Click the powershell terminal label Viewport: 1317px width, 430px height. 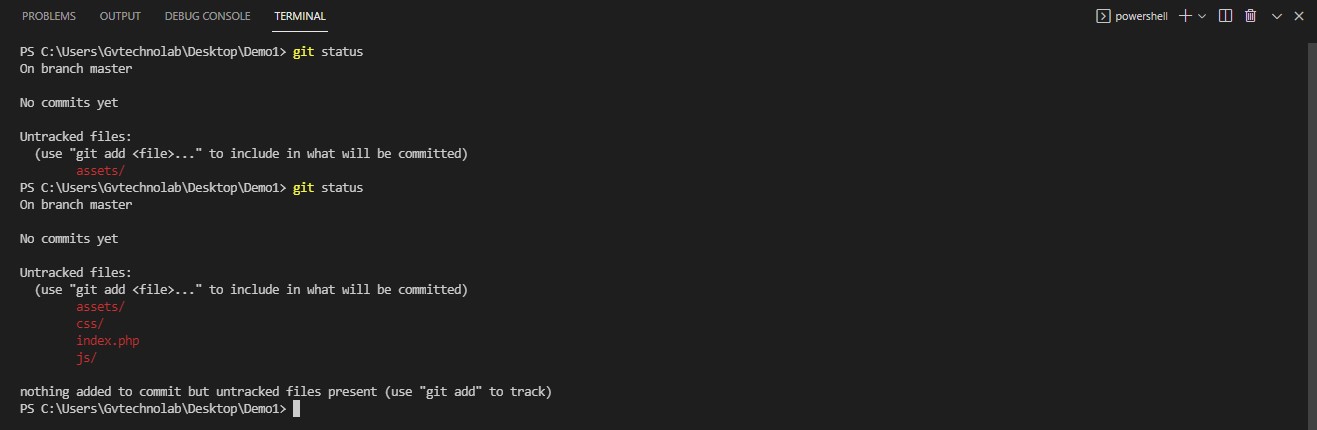point(1142,16)
